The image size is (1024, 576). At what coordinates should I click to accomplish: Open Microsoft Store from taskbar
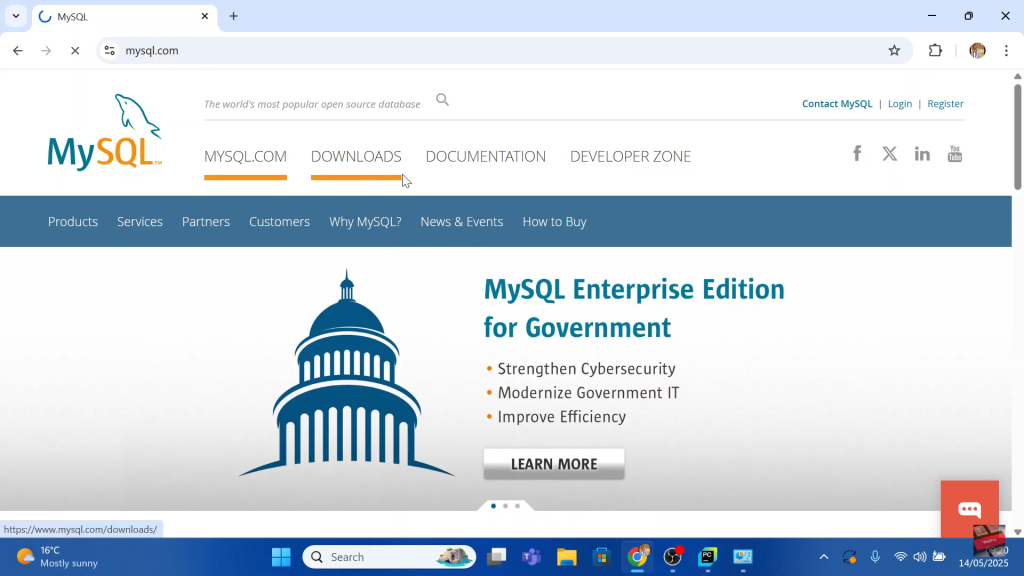click(x=601, y=557)
